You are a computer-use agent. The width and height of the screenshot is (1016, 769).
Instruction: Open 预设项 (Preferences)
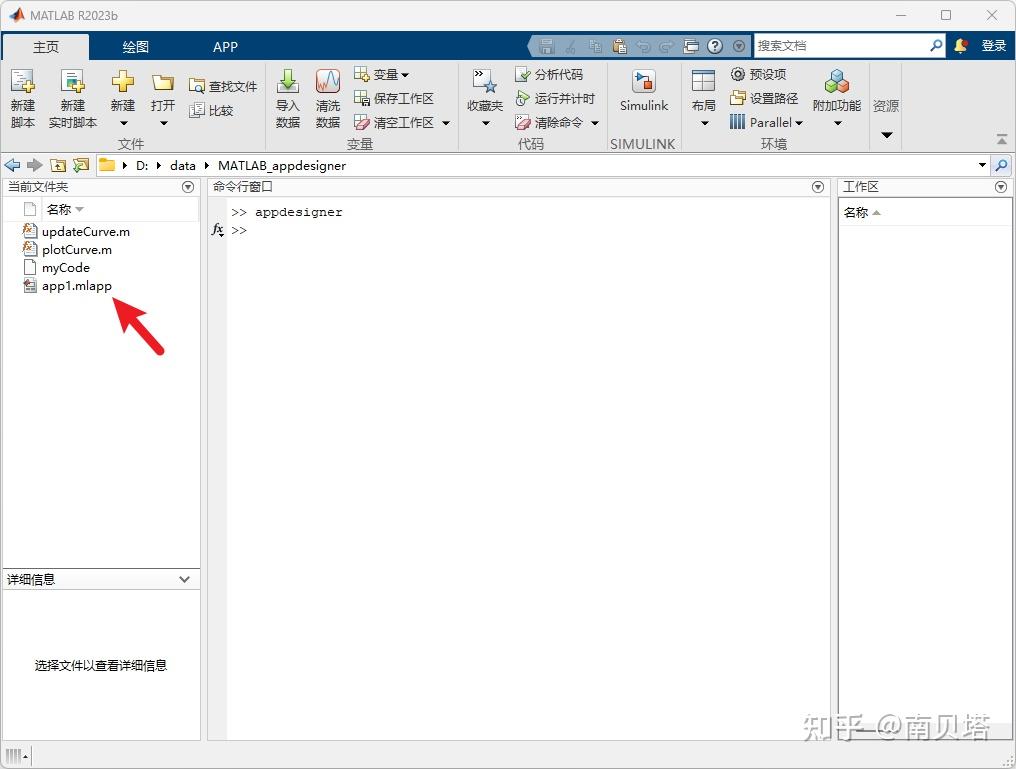[x=762, y=74]
